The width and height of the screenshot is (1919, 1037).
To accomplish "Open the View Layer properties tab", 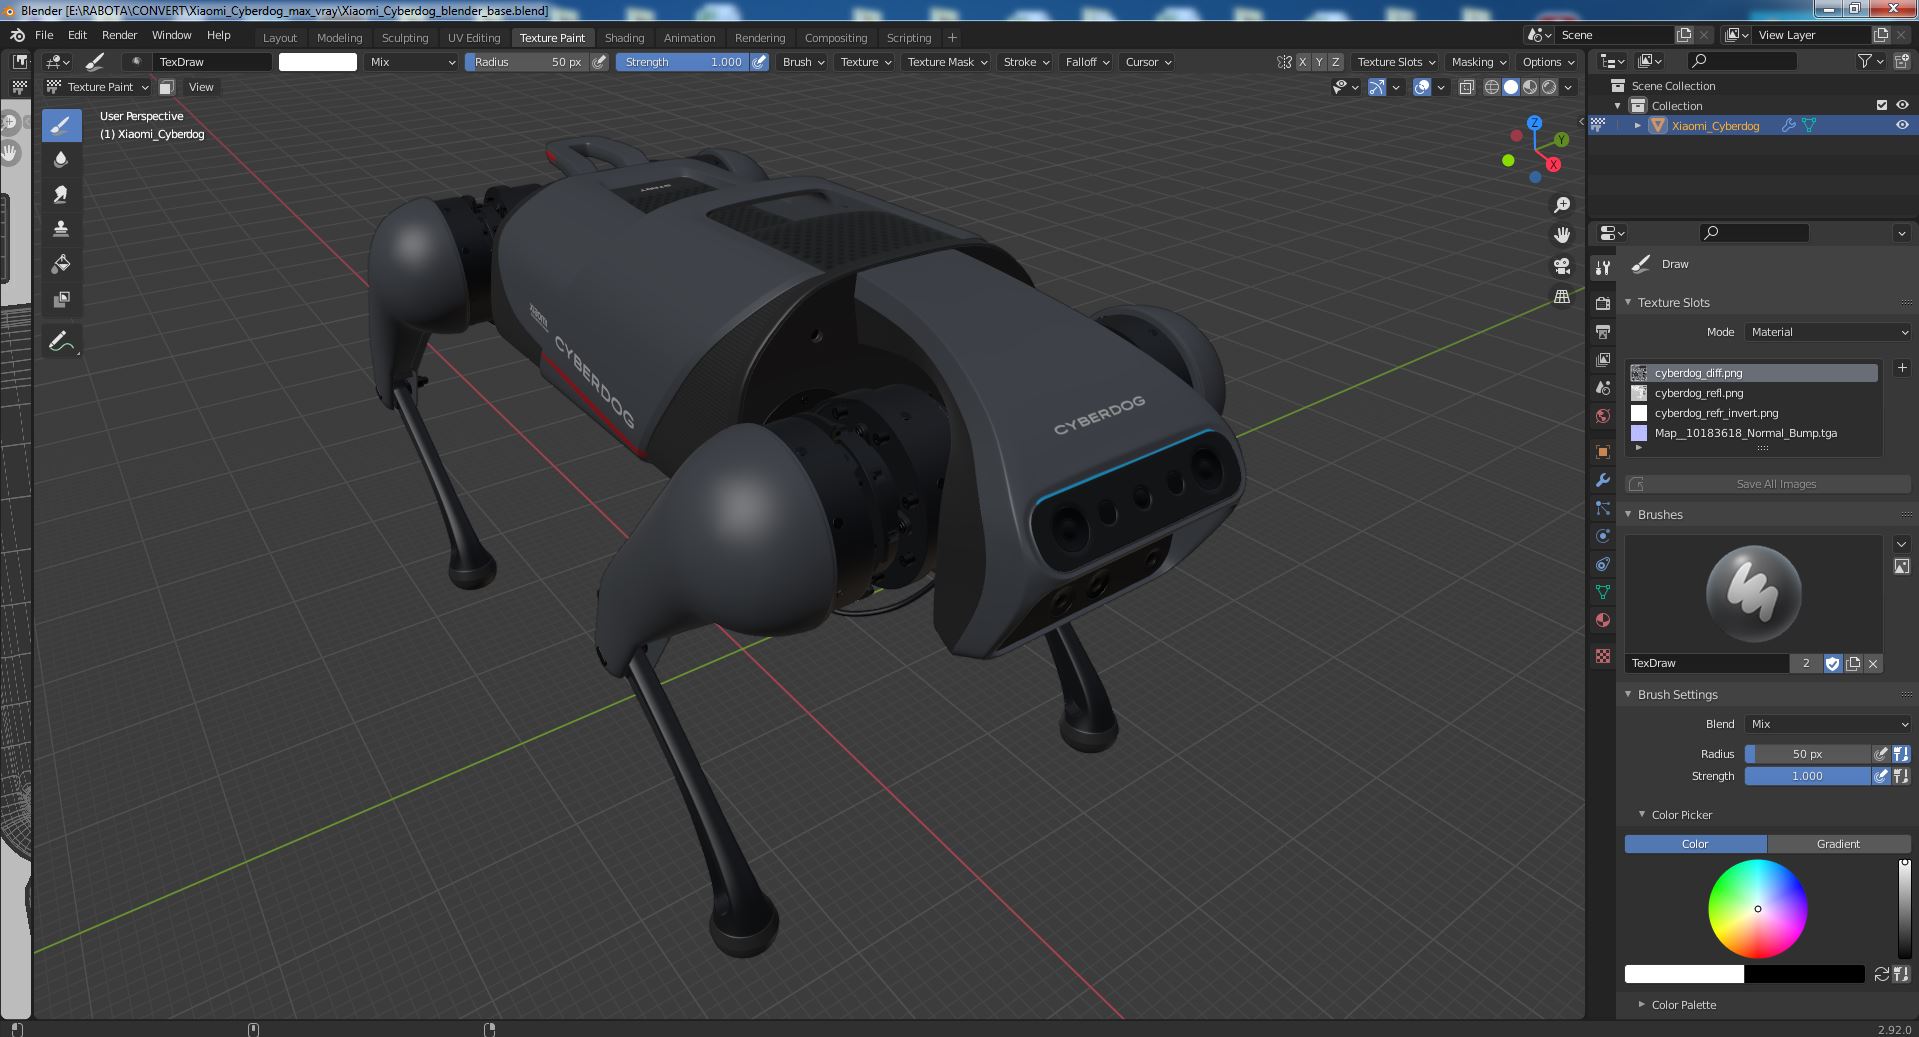I will [1603, 359].
